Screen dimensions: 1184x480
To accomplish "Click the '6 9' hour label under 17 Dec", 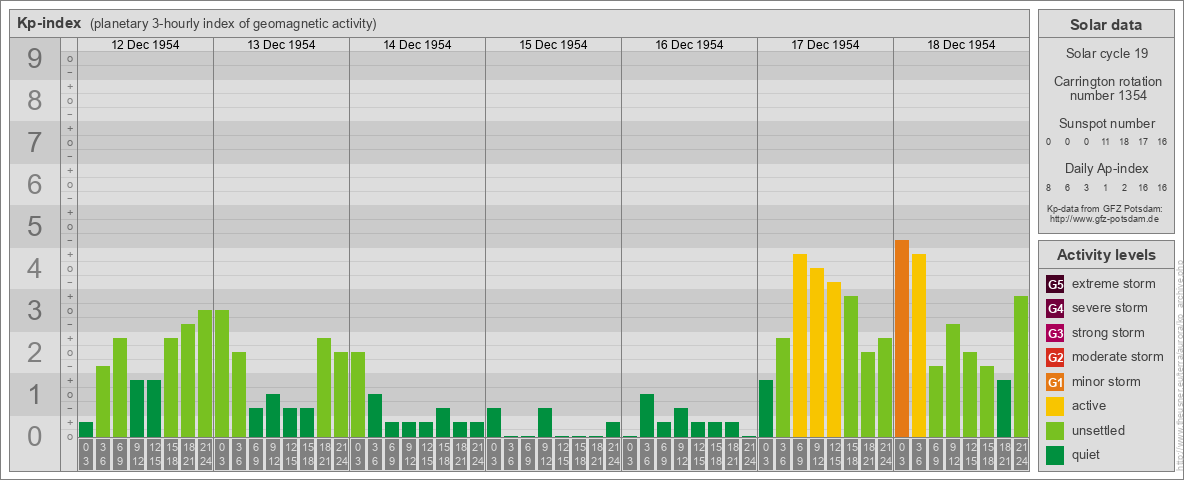I will (800, 454).
